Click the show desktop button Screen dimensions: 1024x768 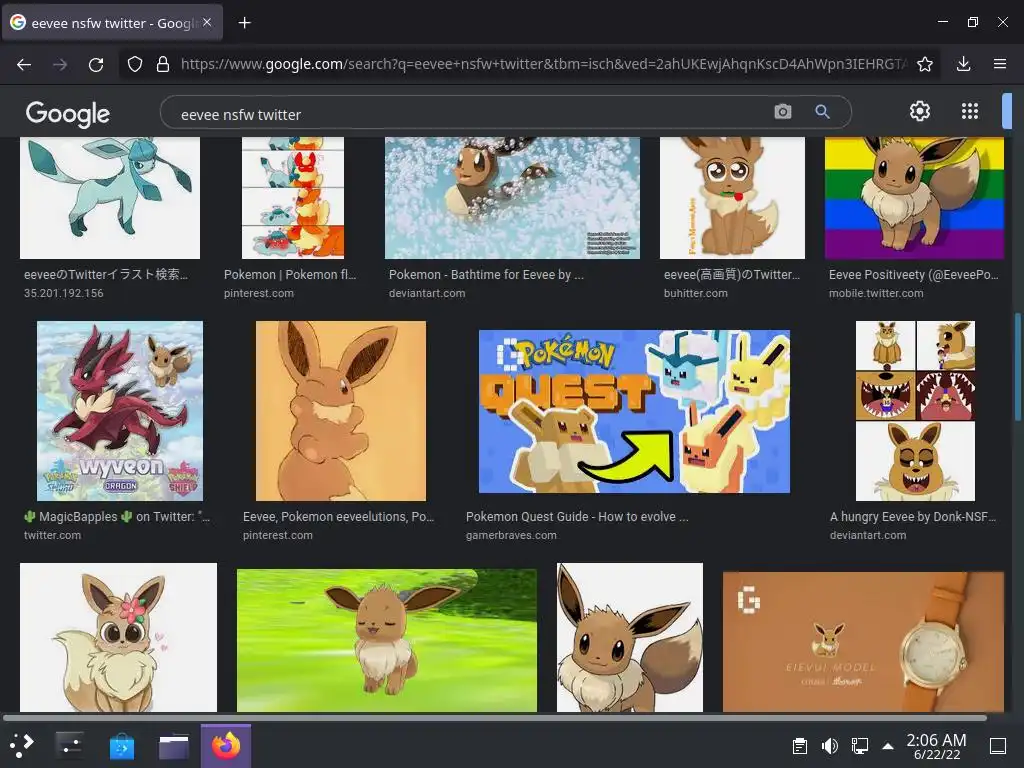(x=998, y=746)
